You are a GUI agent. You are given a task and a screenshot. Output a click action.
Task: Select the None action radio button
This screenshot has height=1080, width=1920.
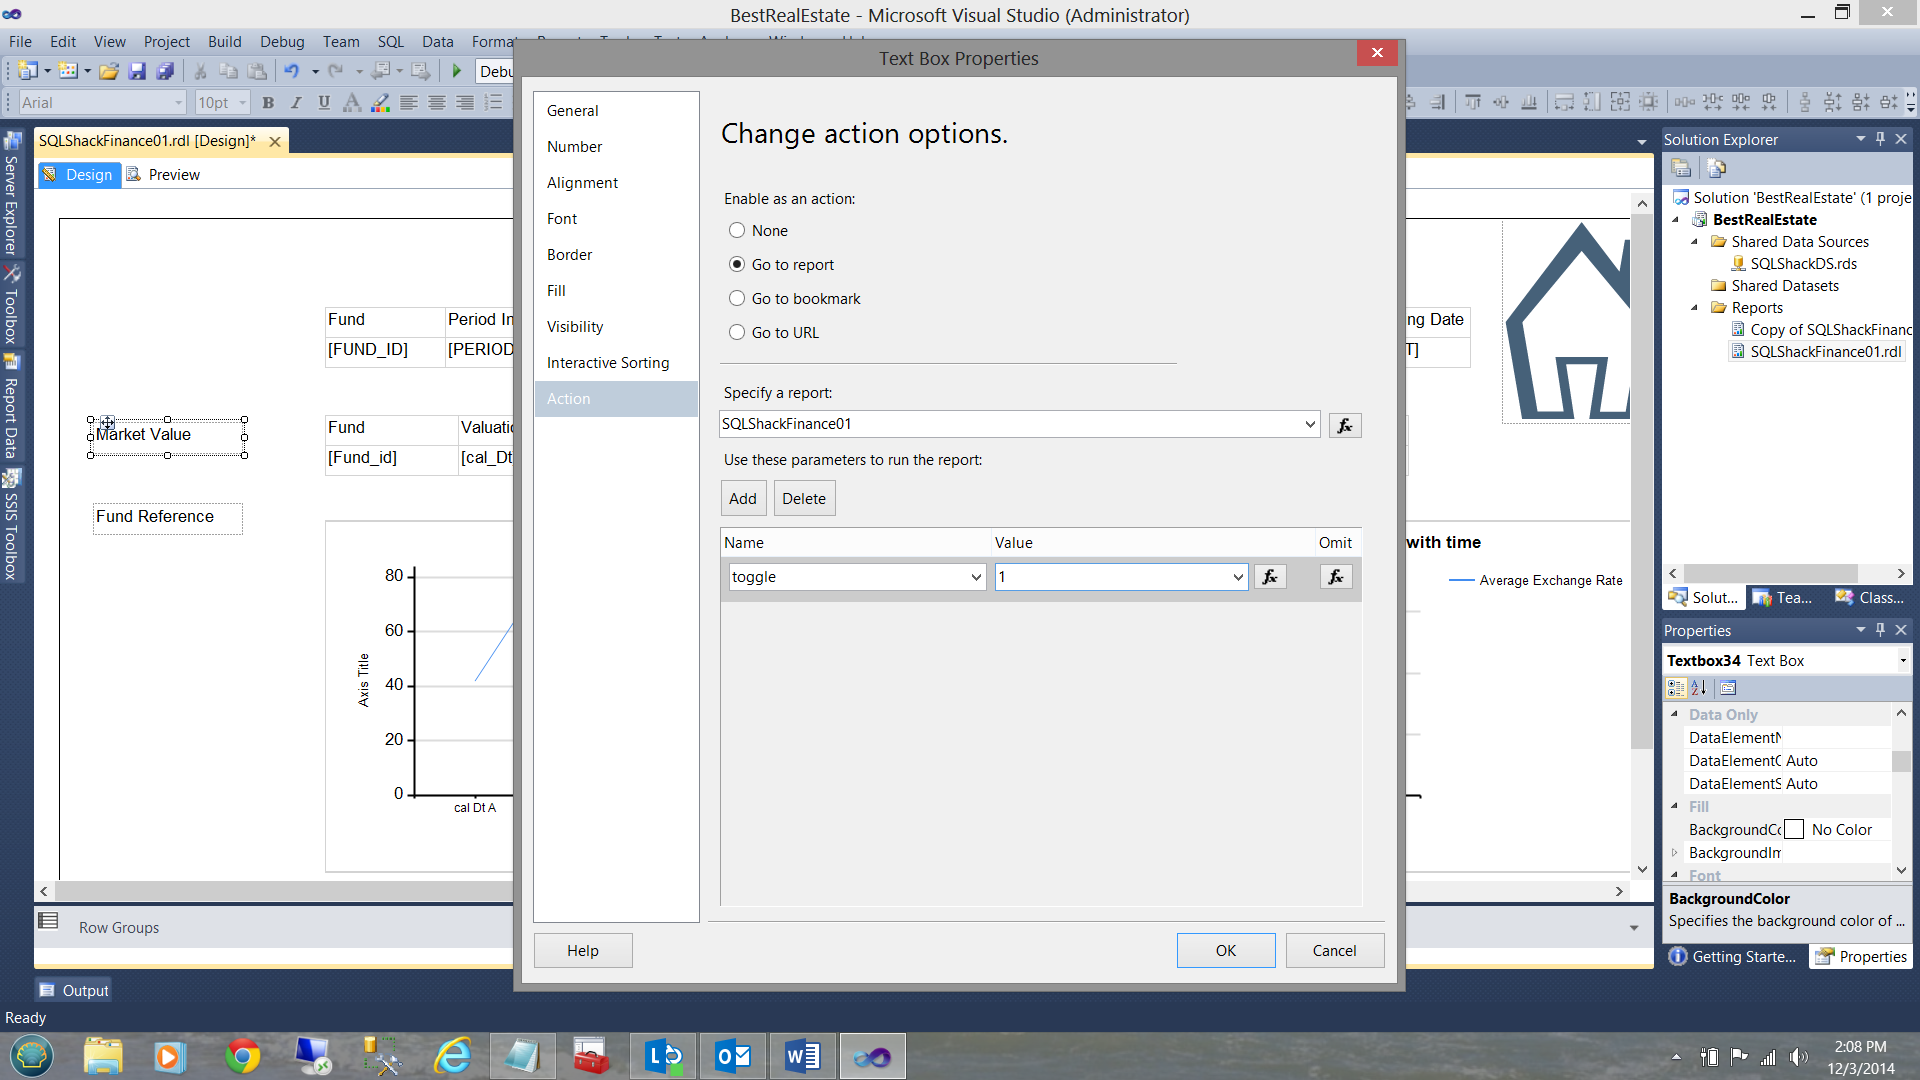pyautogui.click(x=737, y=231)
